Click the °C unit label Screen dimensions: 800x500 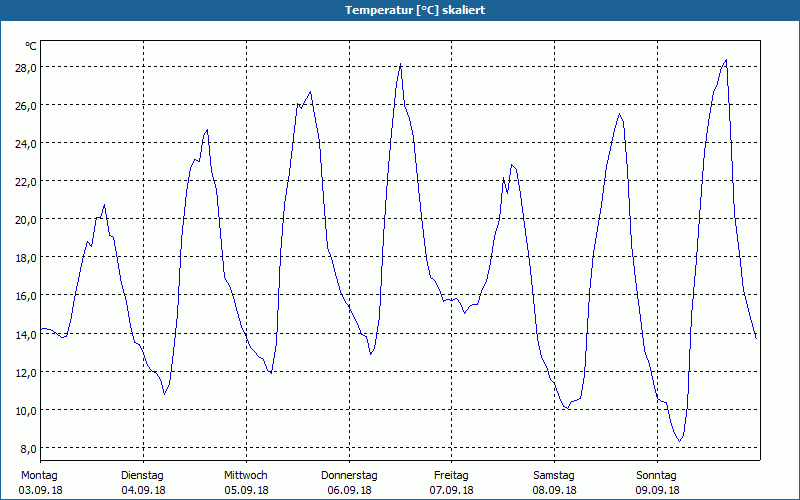(31, 46)
